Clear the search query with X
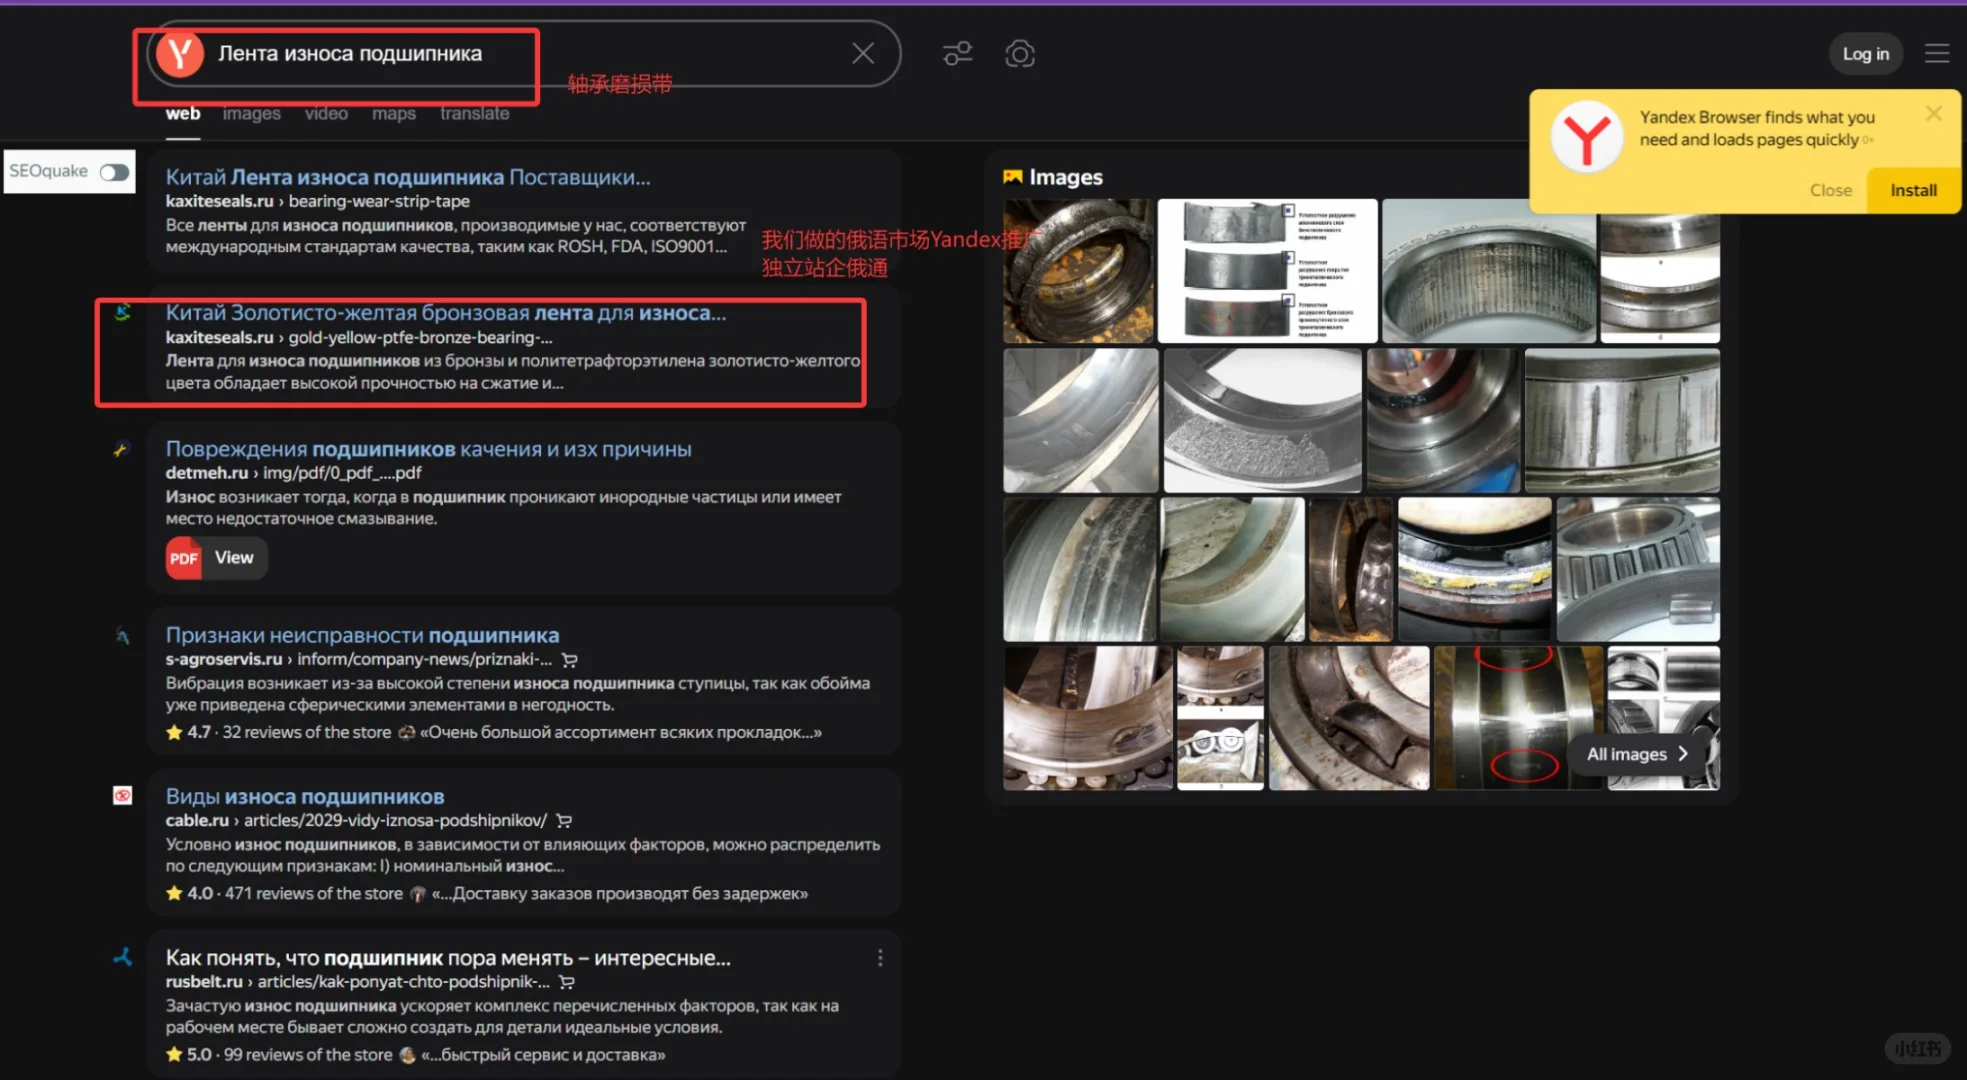The width and height of the screenshot is (1967, 1080). pos(863,54)
